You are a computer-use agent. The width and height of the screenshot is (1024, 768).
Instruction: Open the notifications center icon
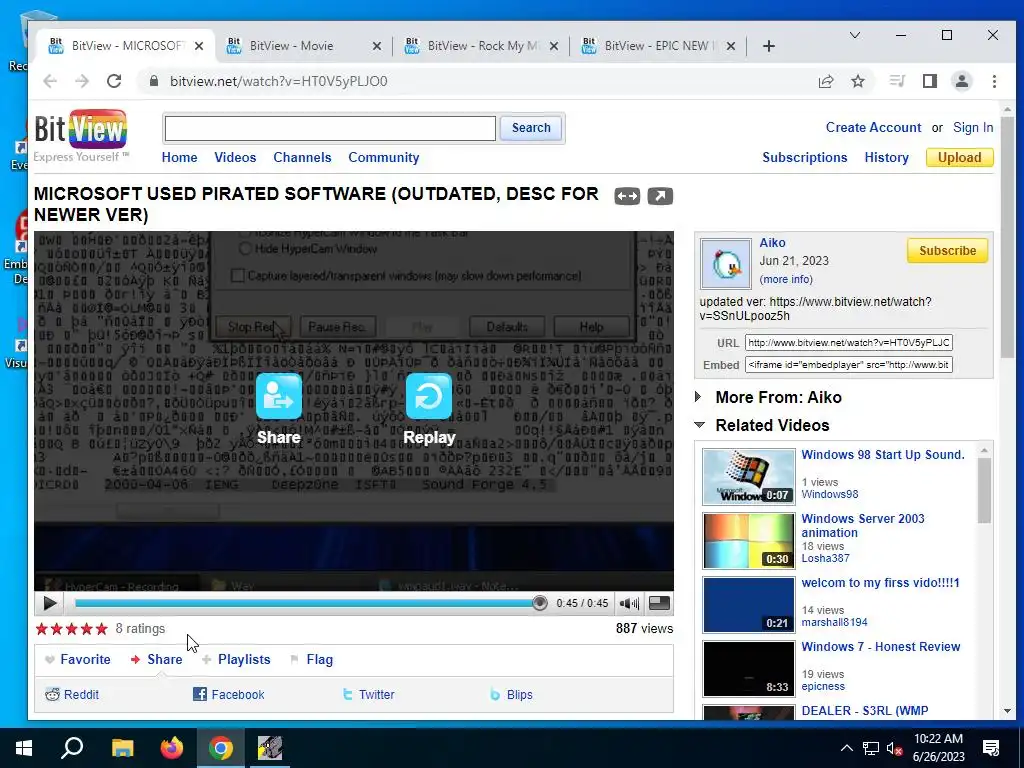tap(991, 748)
